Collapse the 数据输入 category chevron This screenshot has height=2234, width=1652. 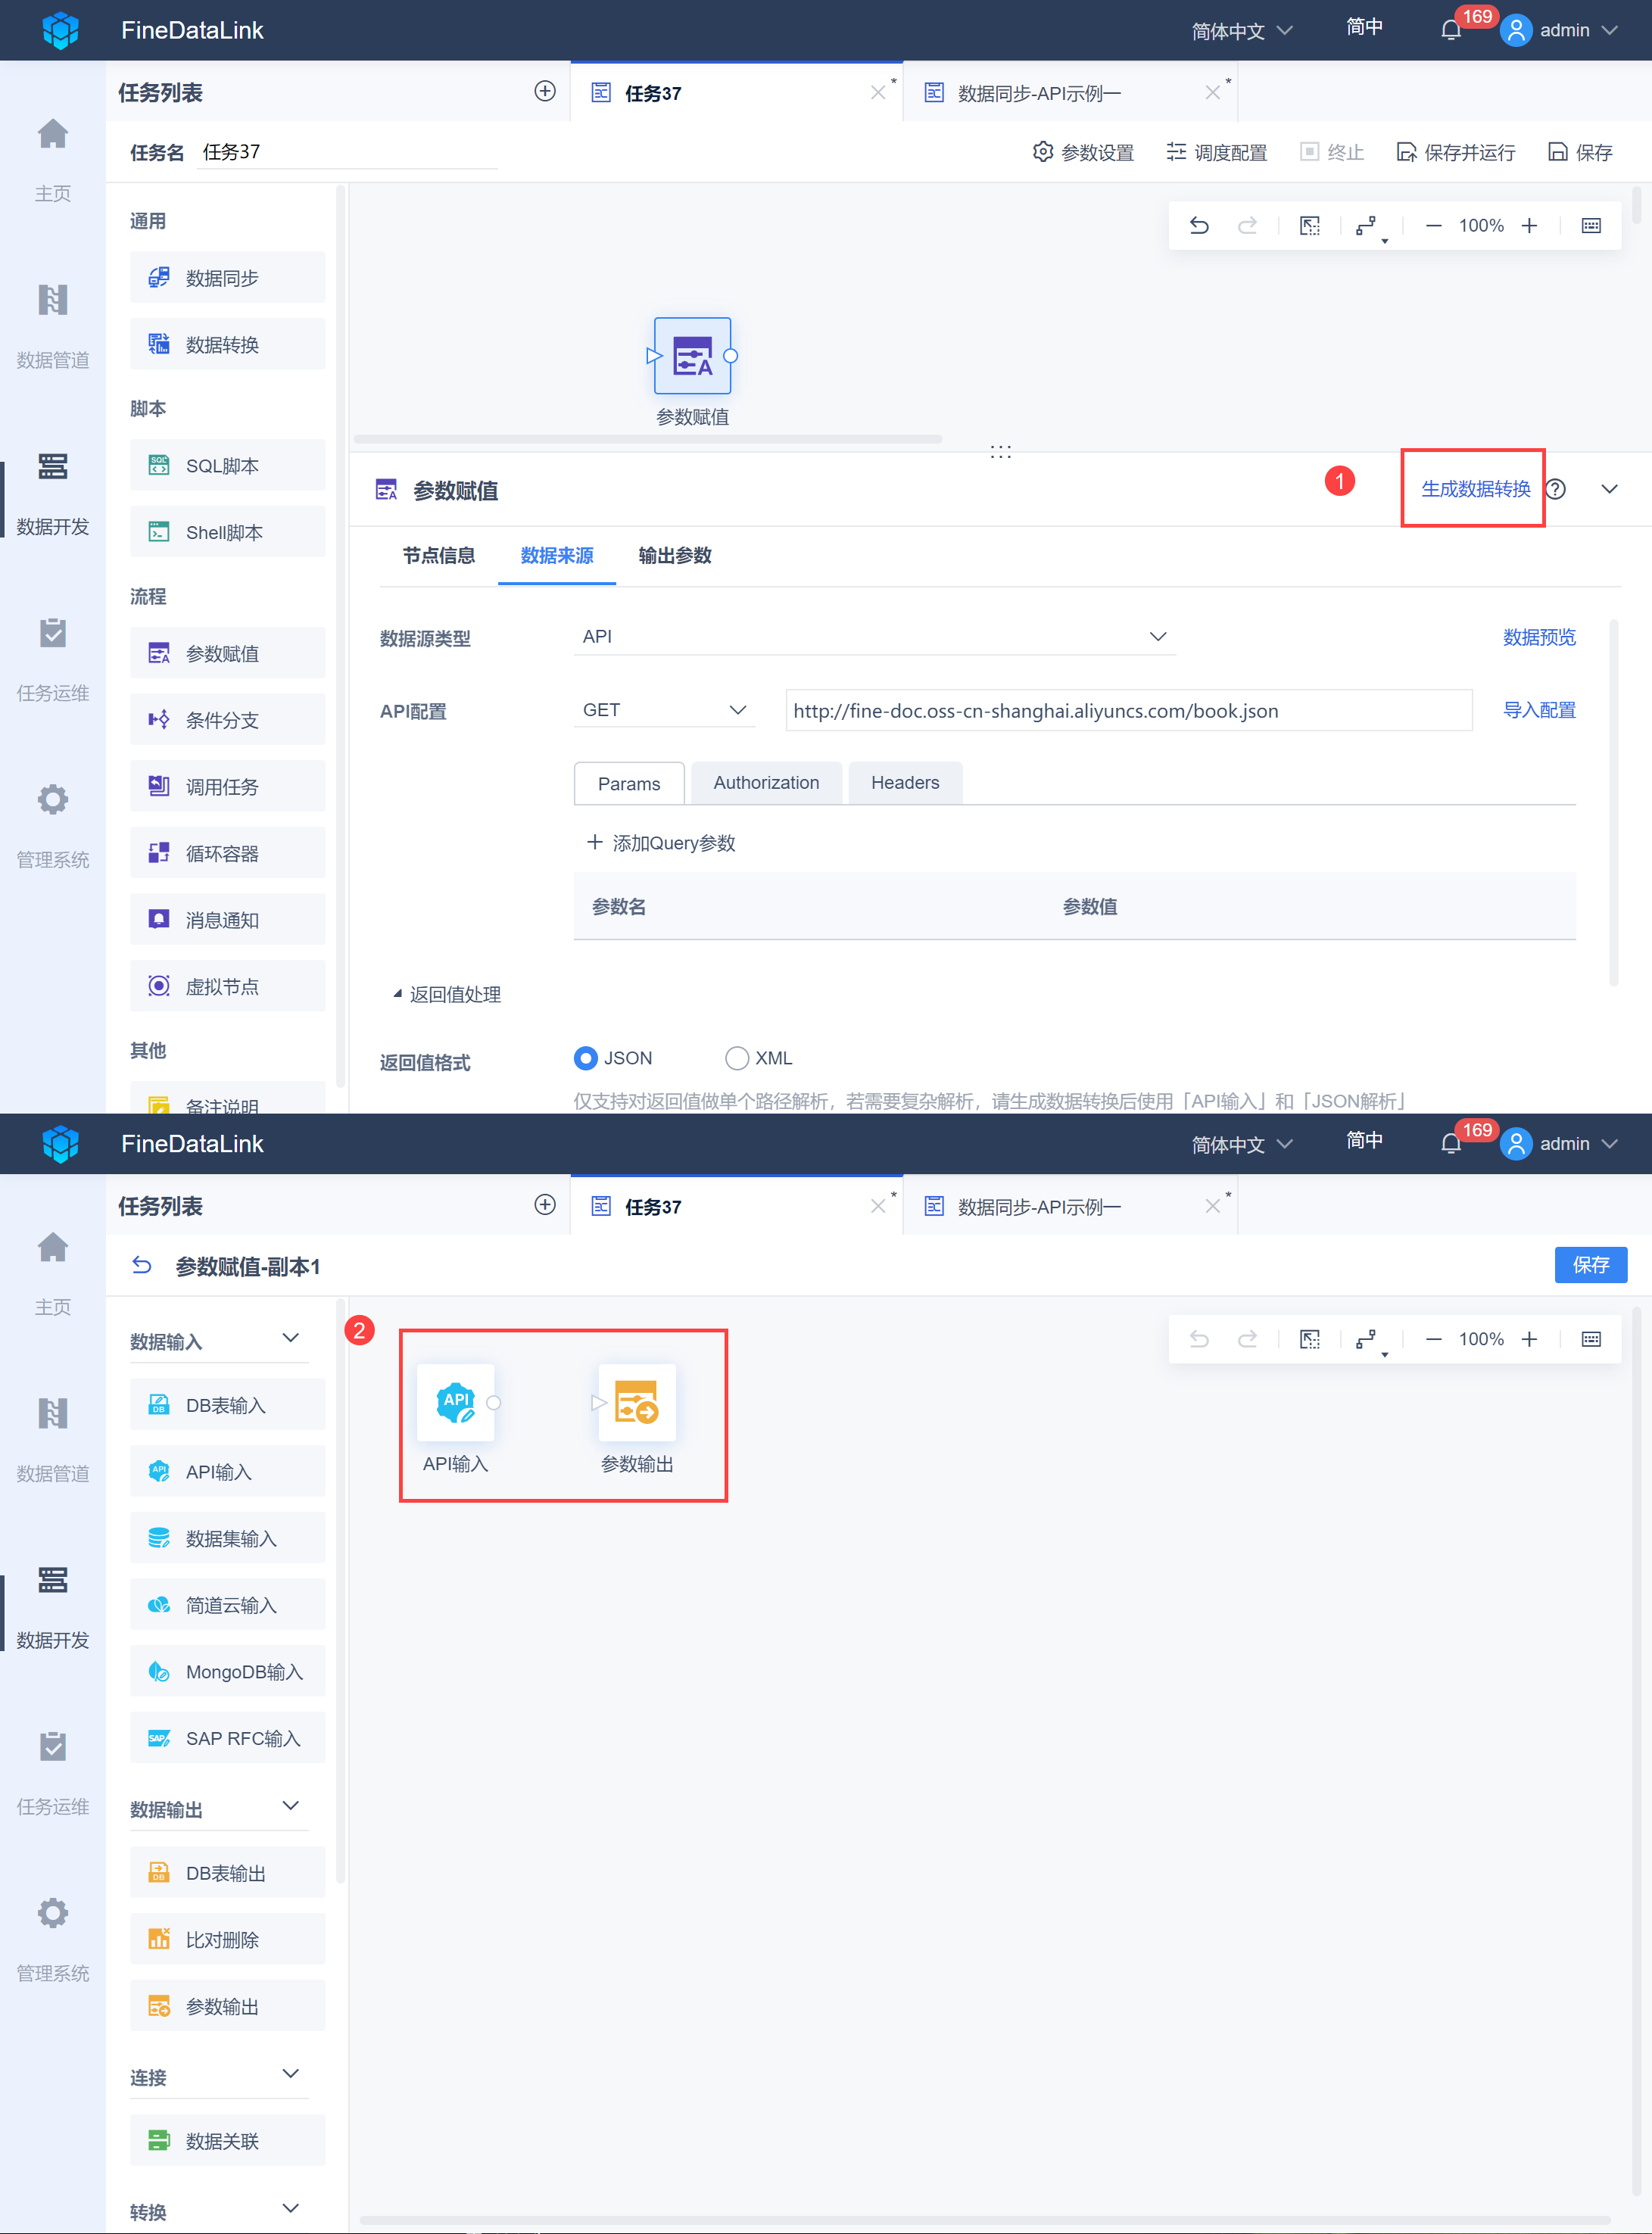tap(291, 1337)
